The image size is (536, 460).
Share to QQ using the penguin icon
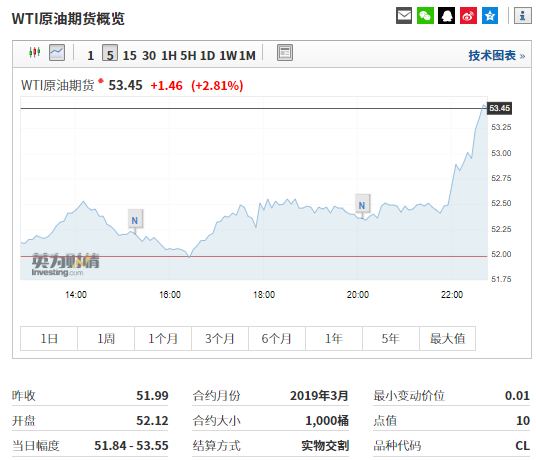[x=446, y=16]
